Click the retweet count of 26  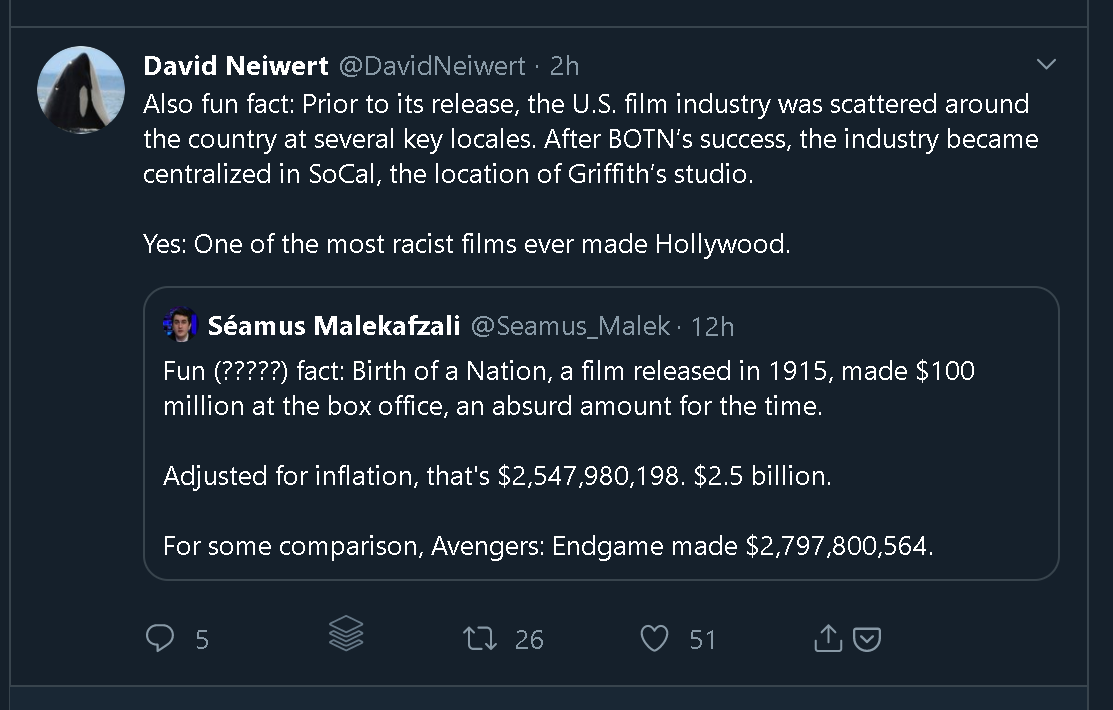[529, 639]
